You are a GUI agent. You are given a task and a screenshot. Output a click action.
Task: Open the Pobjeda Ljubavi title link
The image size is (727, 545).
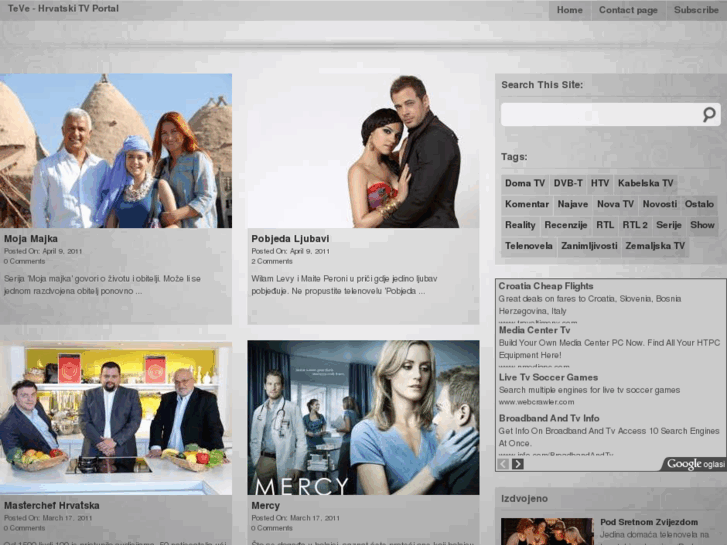[x=290, y=239]
